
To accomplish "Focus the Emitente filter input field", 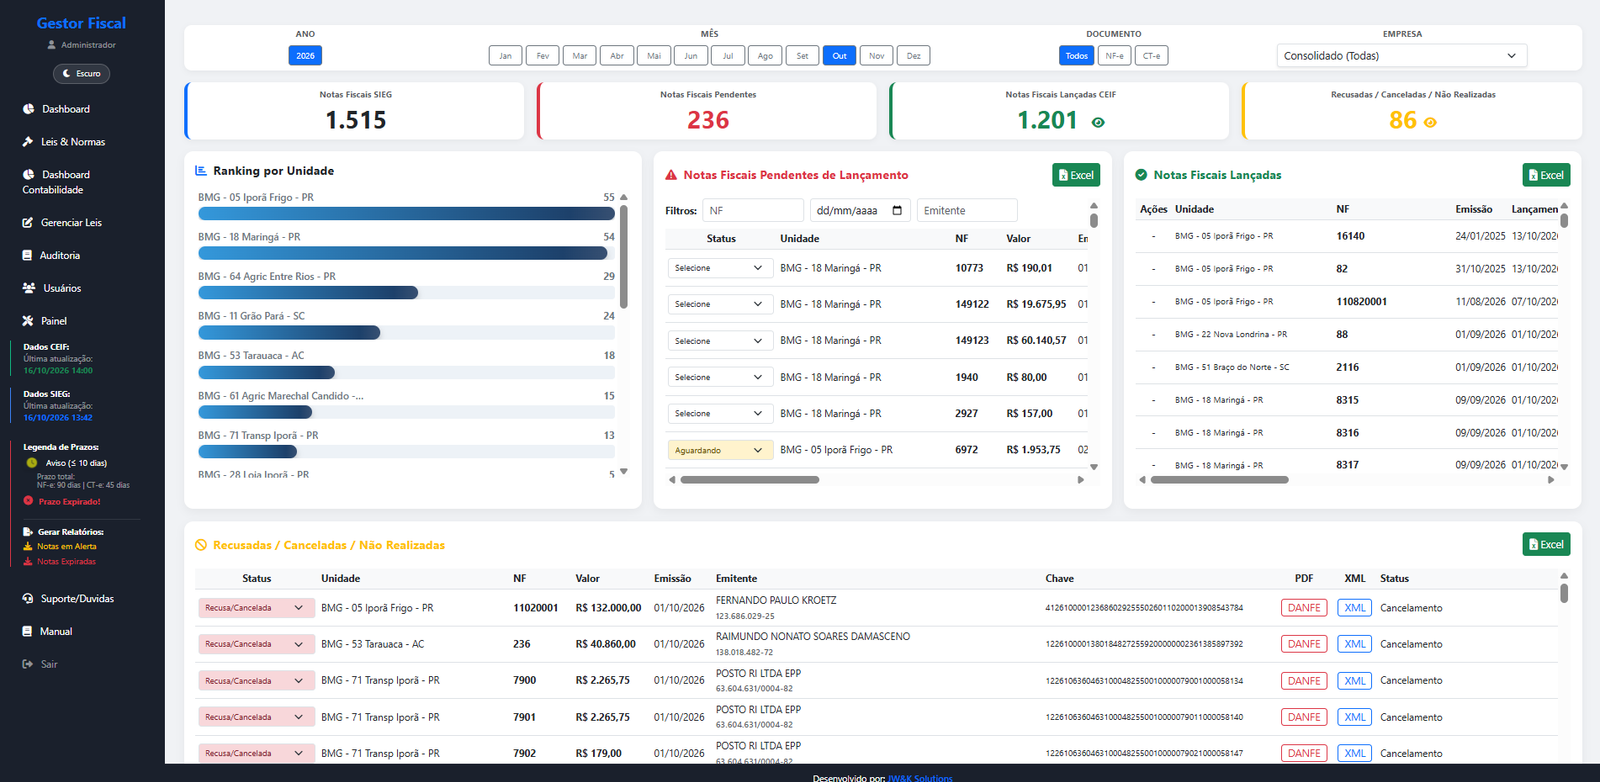I will pos(967,210).
